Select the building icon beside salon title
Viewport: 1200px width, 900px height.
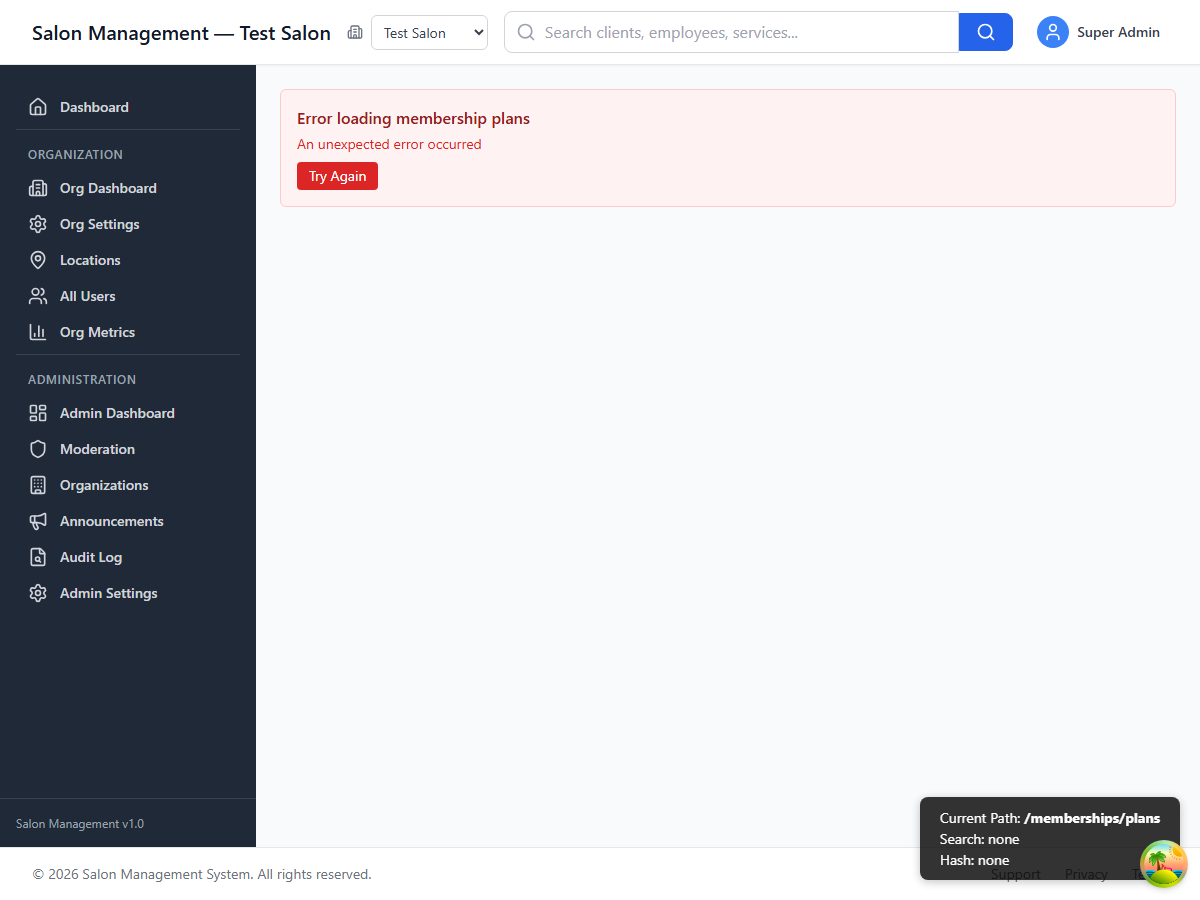(x=355, y=32)
